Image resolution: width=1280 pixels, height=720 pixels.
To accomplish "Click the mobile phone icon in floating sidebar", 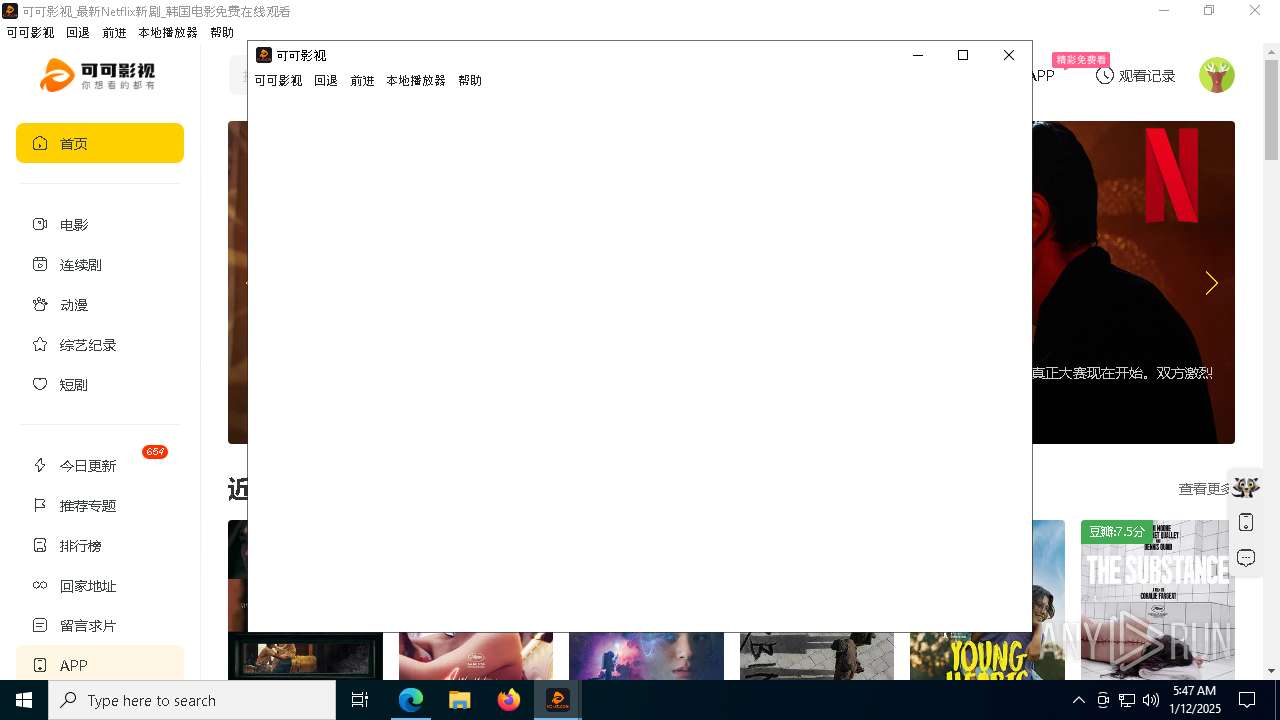I will pyautogui.click(x=1246, y=522).
